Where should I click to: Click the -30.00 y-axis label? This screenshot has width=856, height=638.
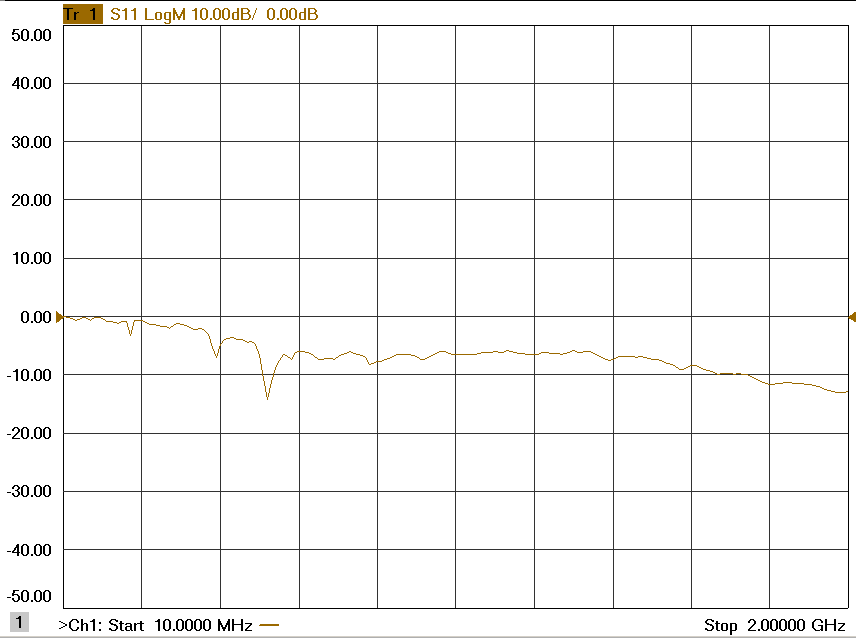coord(29,492)
